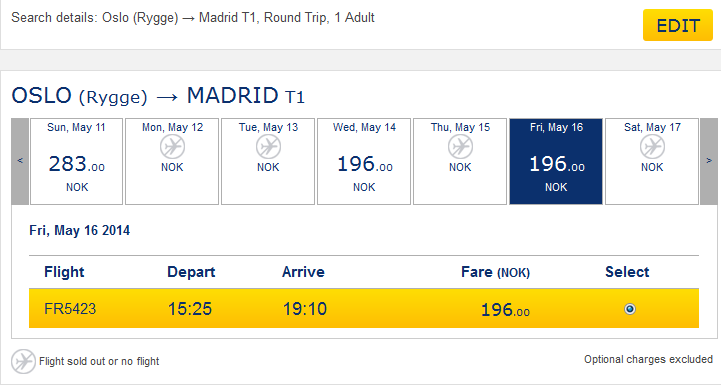Click the Sat, May 17 sold-out plane icon
Image resolution: width=721 pixels, height=385 pixels.
652,147
